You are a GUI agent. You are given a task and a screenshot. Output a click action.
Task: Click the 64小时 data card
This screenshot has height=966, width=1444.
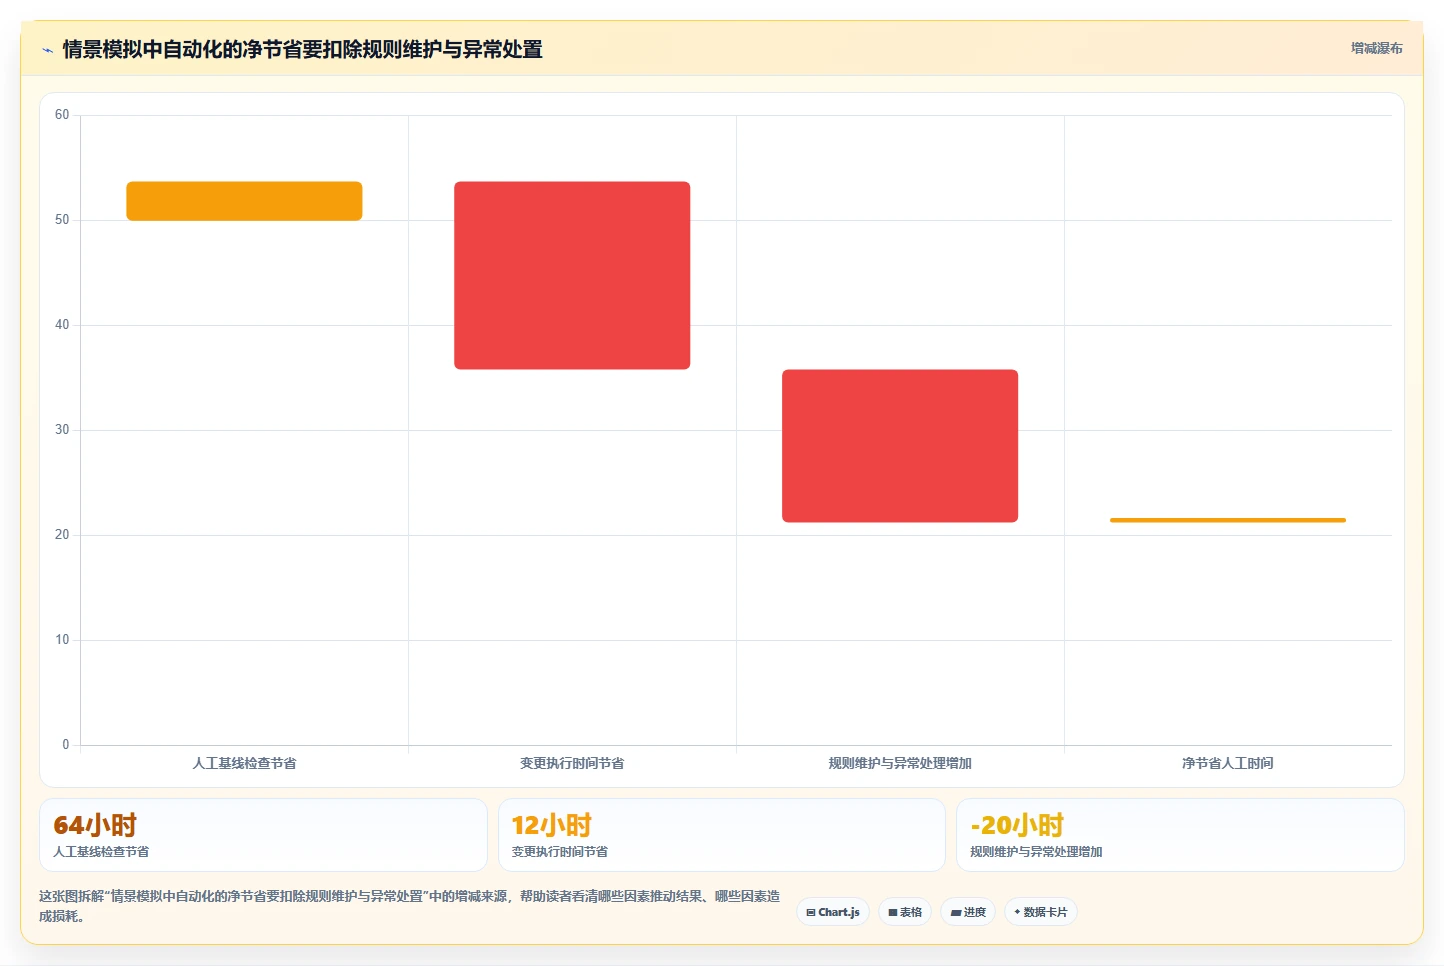[x=263, y=835]
